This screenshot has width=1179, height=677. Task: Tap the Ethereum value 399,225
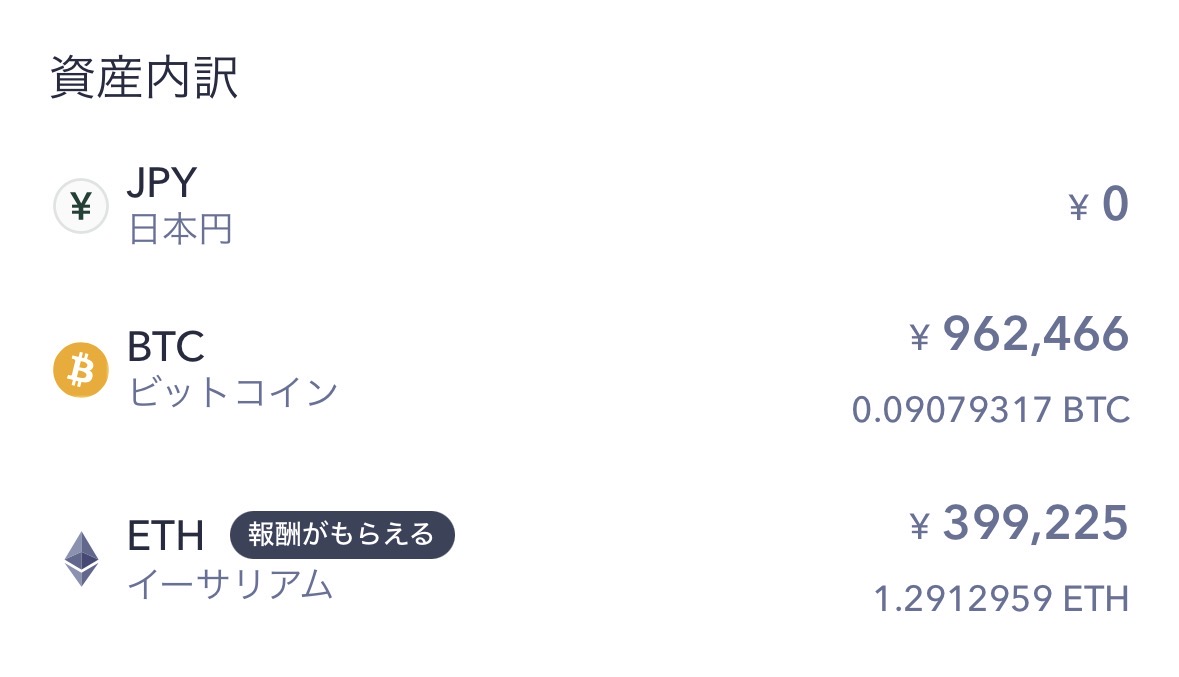[1035, 523]
